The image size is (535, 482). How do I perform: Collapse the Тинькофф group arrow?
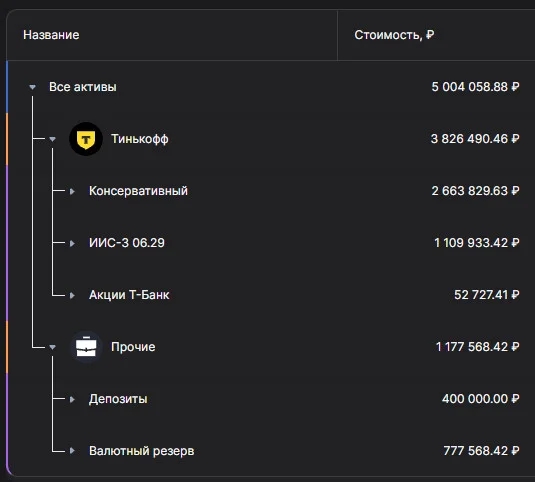(52, 139)
